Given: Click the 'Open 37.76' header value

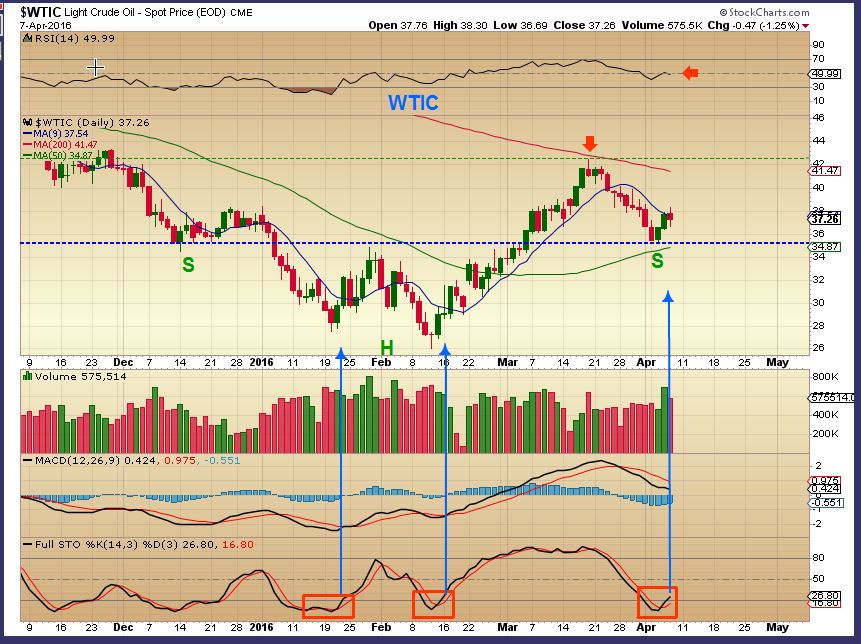Looking at the screenshot, I should (x=398, y=25).
